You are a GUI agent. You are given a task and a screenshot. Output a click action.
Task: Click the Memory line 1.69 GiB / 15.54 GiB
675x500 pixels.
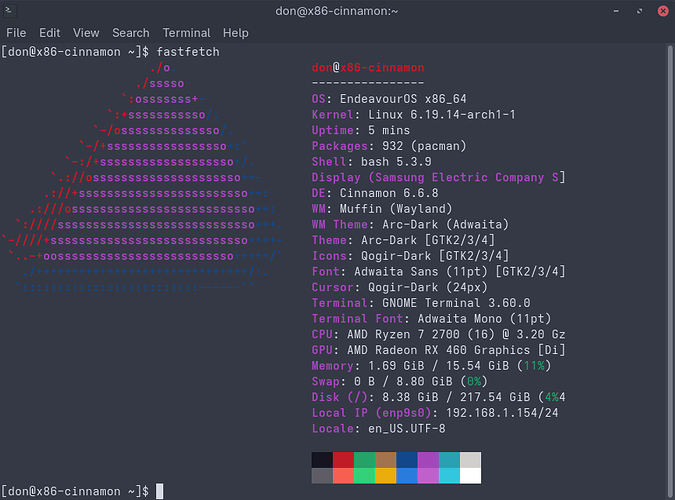point(431,366)
